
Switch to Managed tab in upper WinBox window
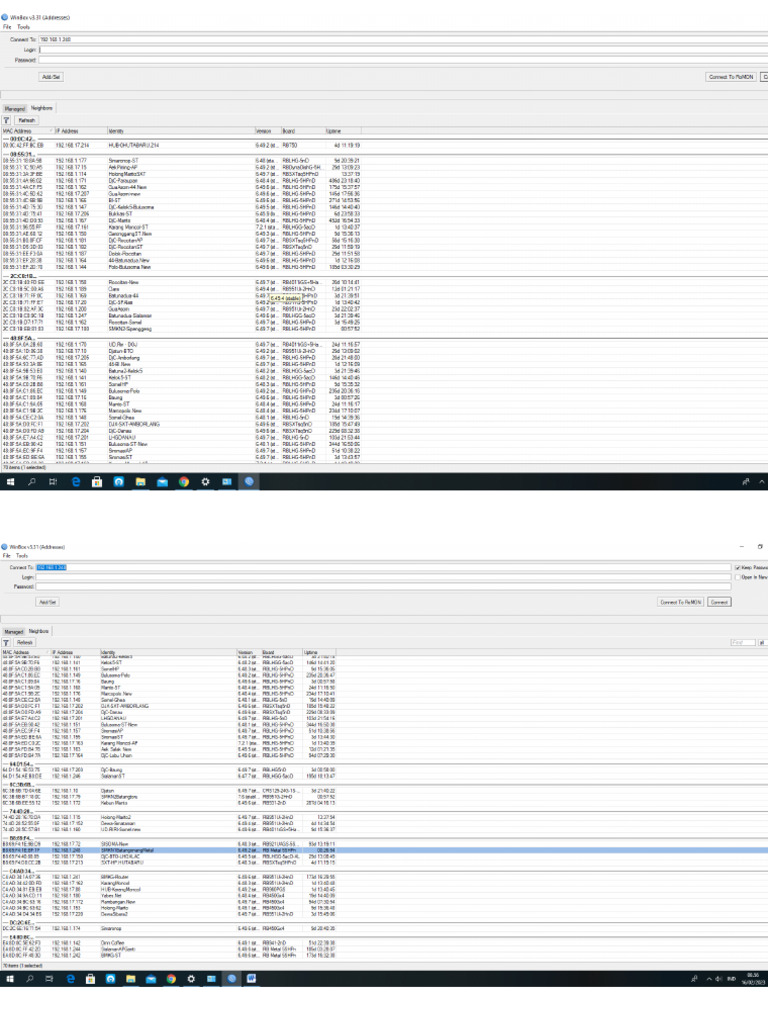(x=14, y=109)
